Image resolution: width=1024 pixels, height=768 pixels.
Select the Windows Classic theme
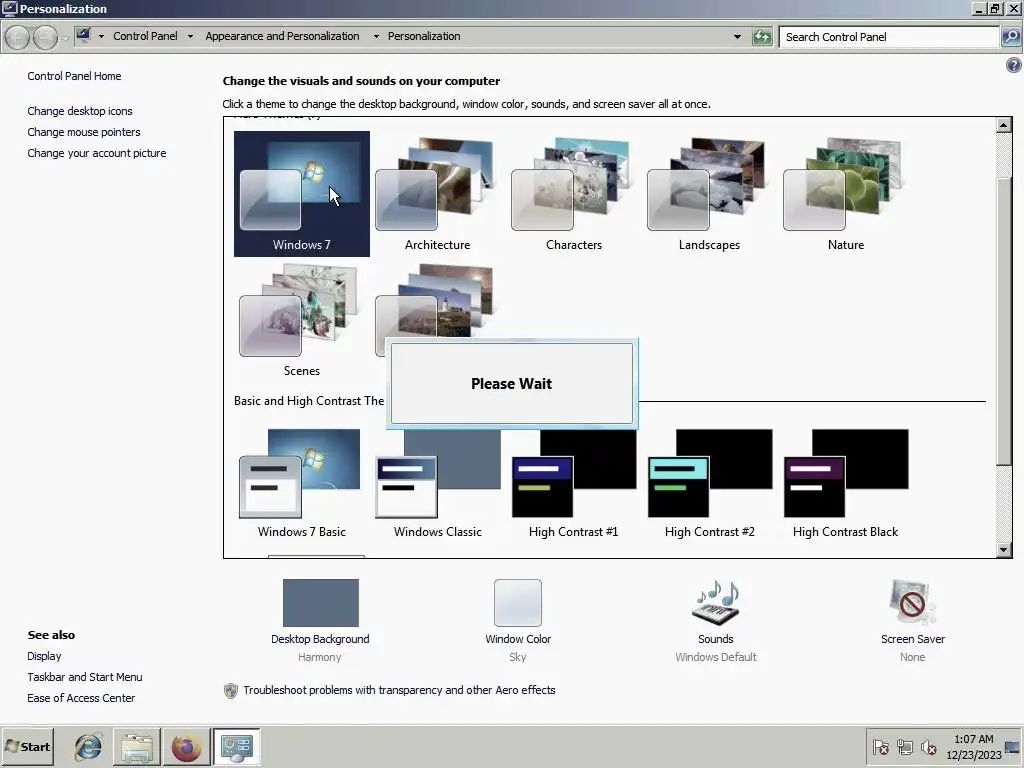[x=438, y=483]
